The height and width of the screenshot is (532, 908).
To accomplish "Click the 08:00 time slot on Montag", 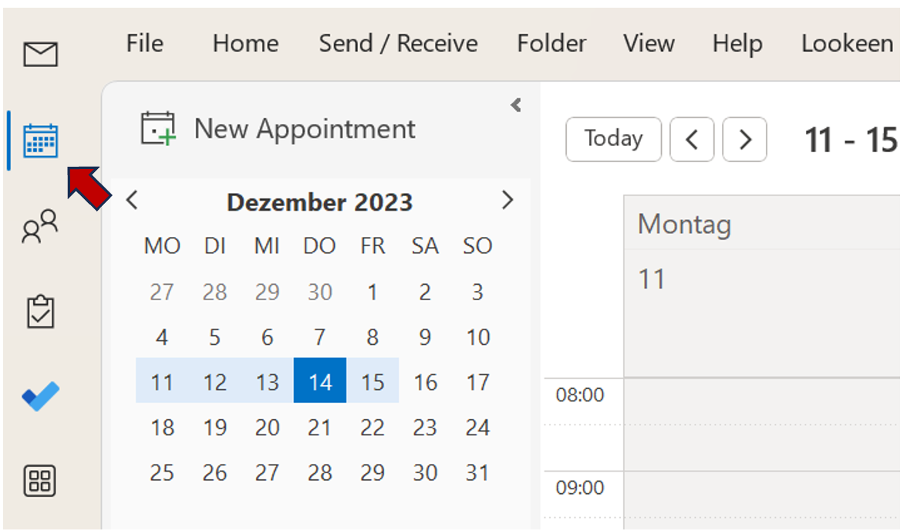I will point(760,400).
